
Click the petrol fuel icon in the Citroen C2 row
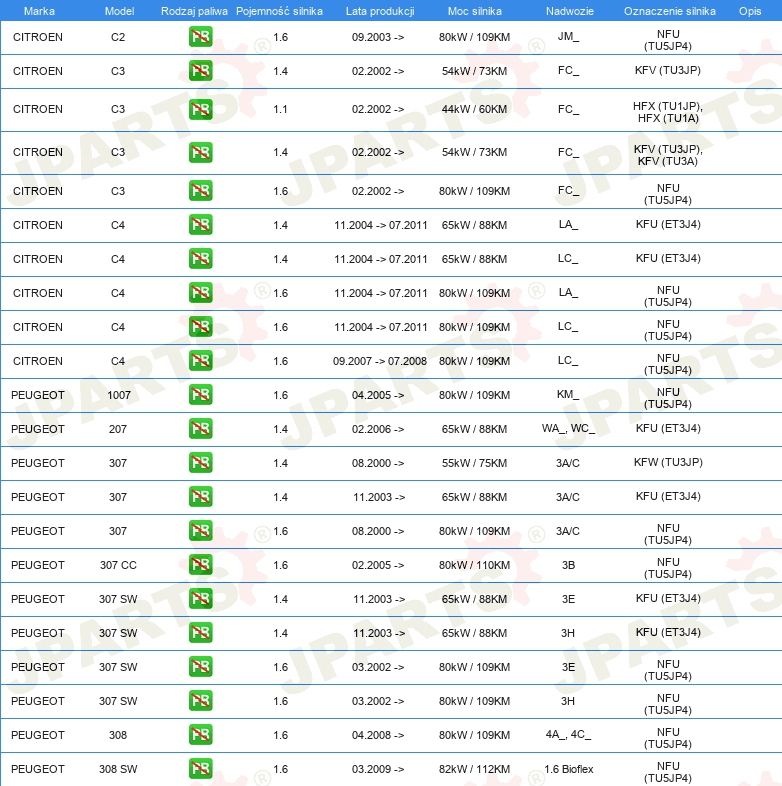201,37
